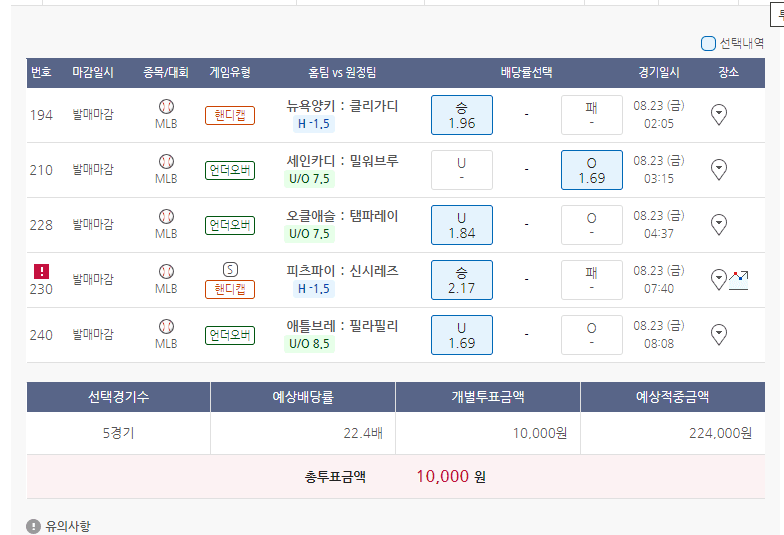Open odds trend chart icon for game 230
The height and width of the screenshot is (535, 784).
[739, 280]
